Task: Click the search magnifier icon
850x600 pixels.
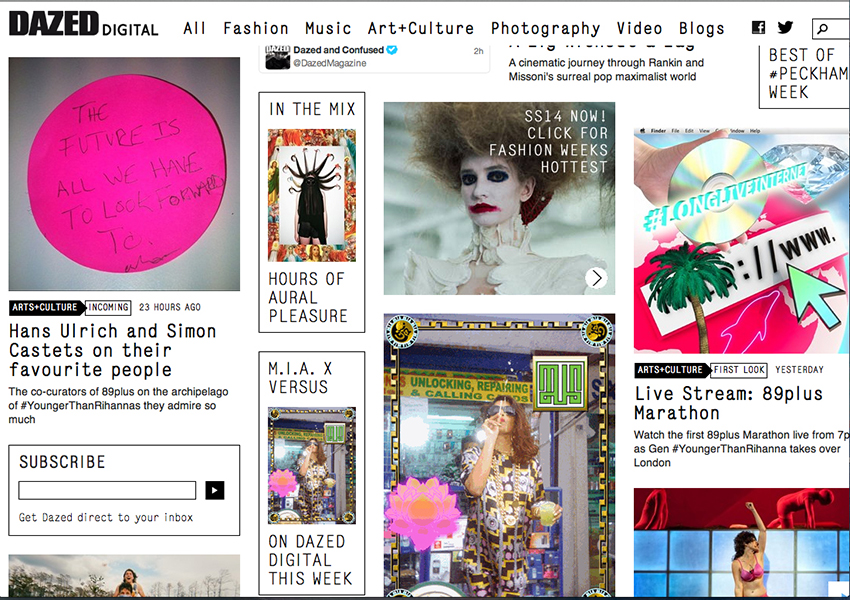Action: pos(823,29)
